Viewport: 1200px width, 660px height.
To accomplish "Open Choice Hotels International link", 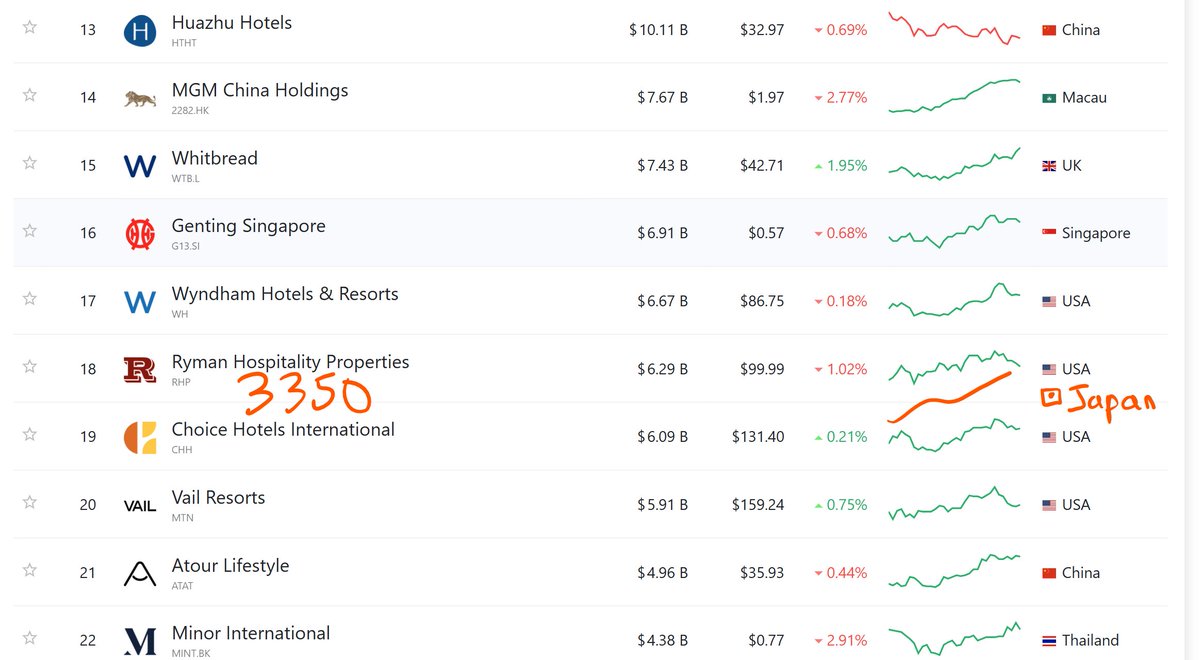I will [283, 430].
